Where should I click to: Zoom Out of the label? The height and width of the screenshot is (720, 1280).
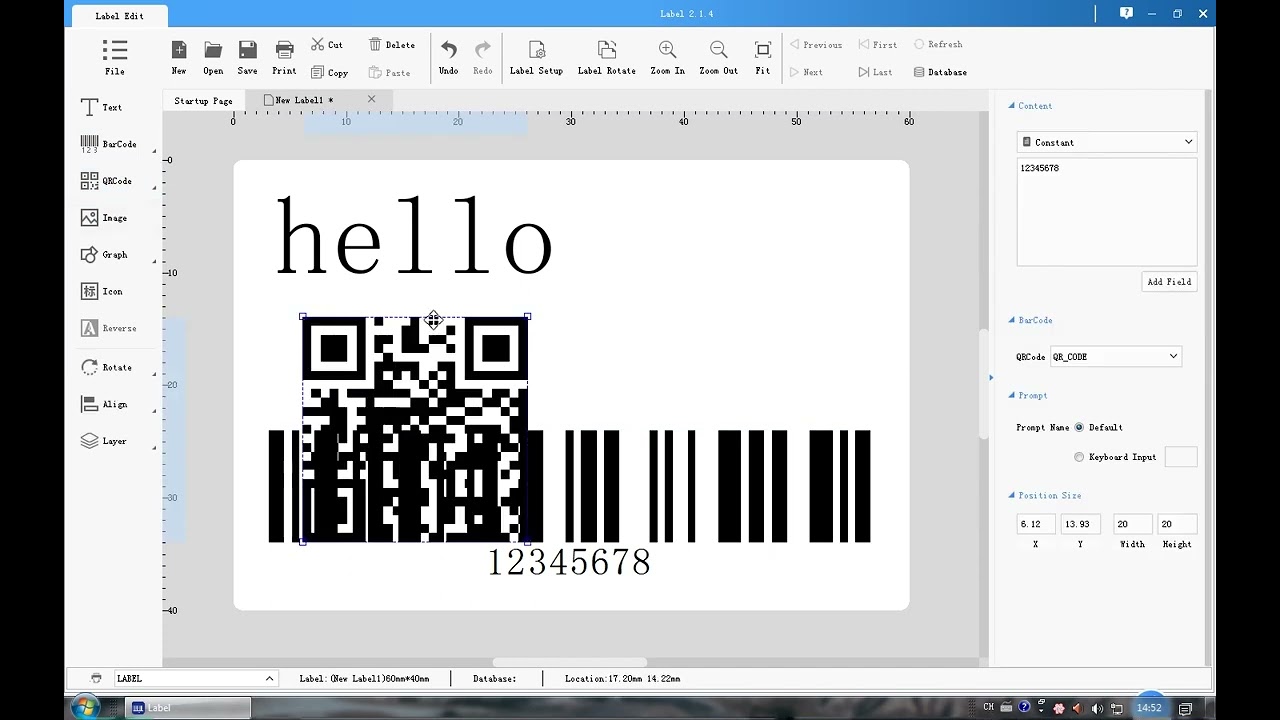coord(718,57)
